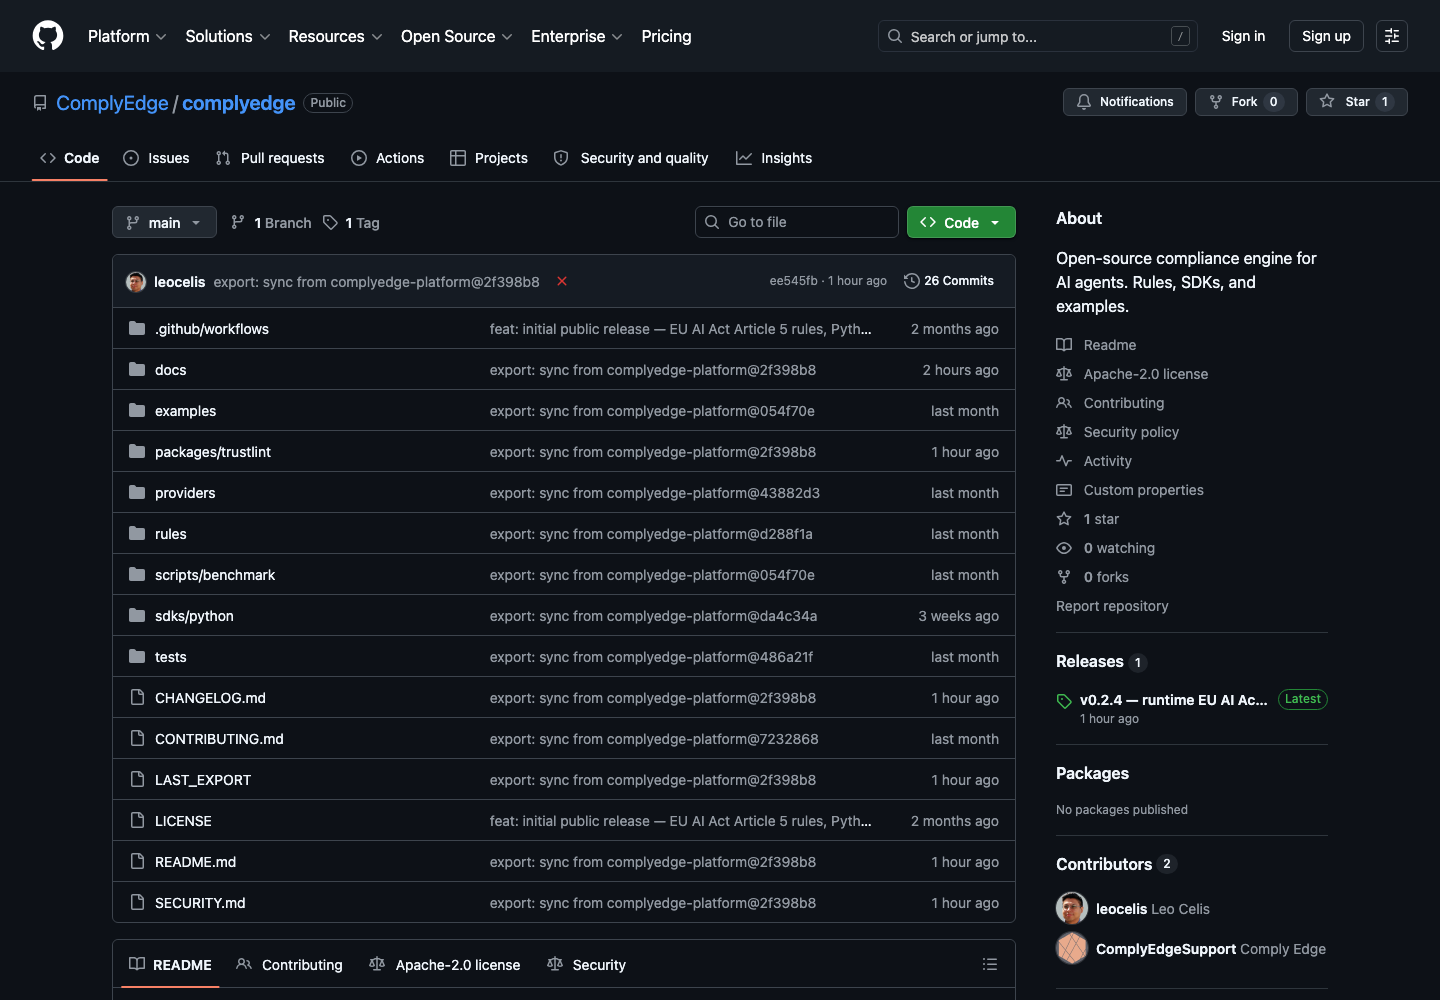Switch to the Pull requests tab
Image resolution: width=1440 pixels, height=1000 pixels.
tap(270, 158)
